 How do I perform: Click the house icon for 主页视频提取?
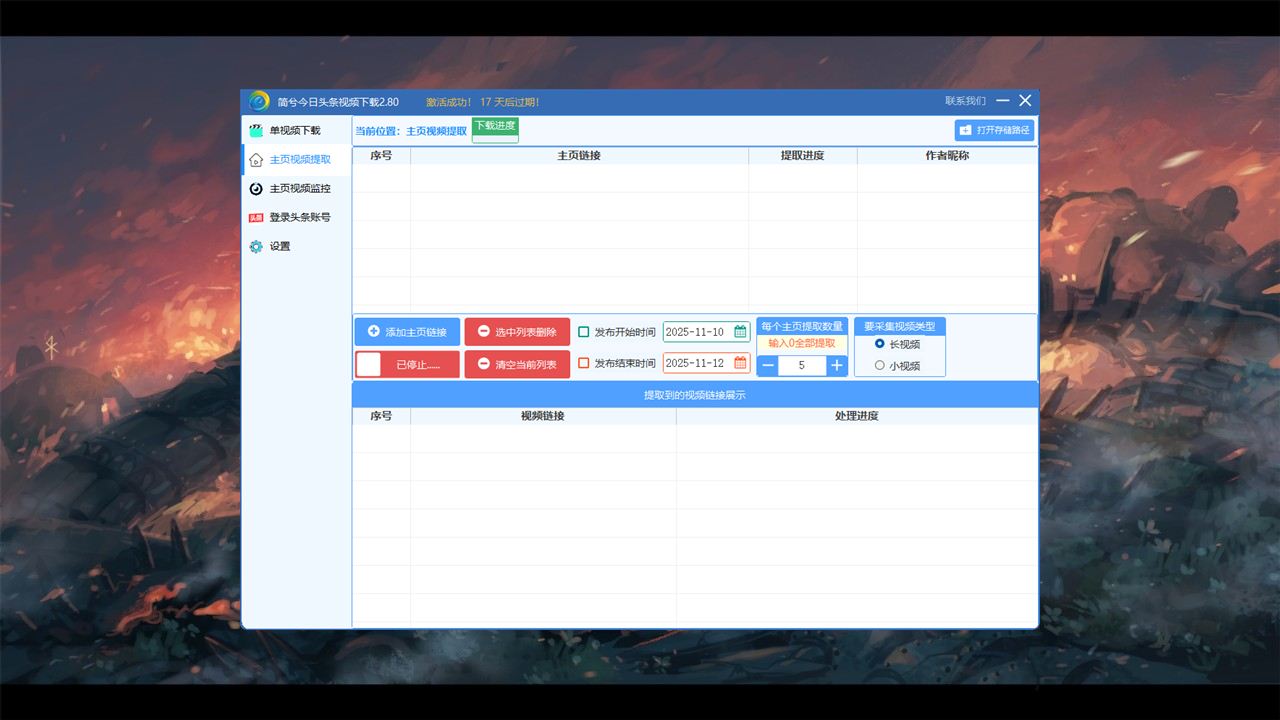click(256, 160)
